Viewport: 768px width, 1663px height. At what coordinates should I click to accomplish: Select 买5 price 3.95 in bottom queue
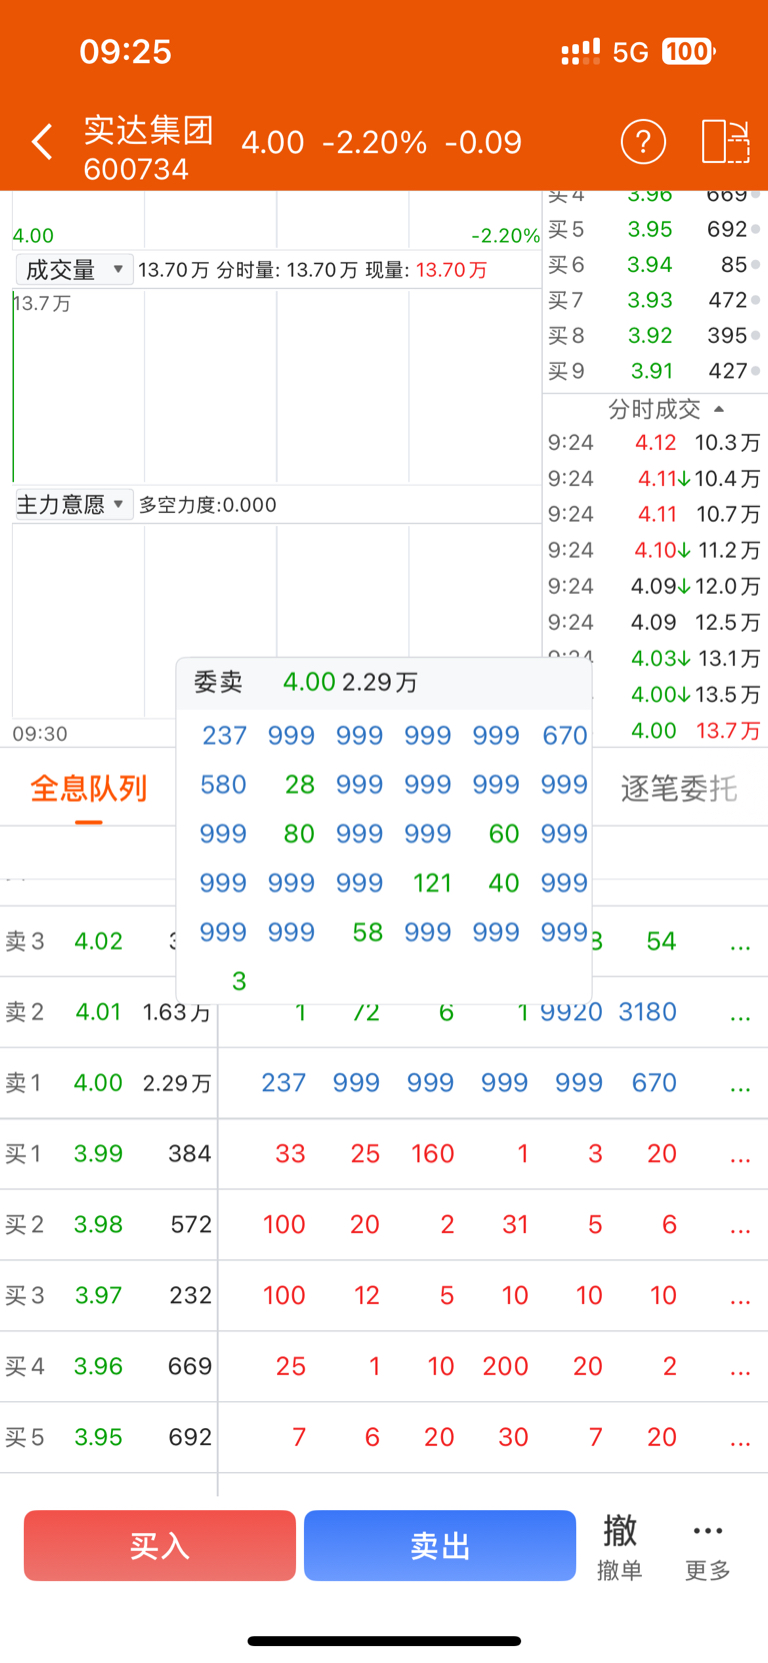[x=98, y=1437]
